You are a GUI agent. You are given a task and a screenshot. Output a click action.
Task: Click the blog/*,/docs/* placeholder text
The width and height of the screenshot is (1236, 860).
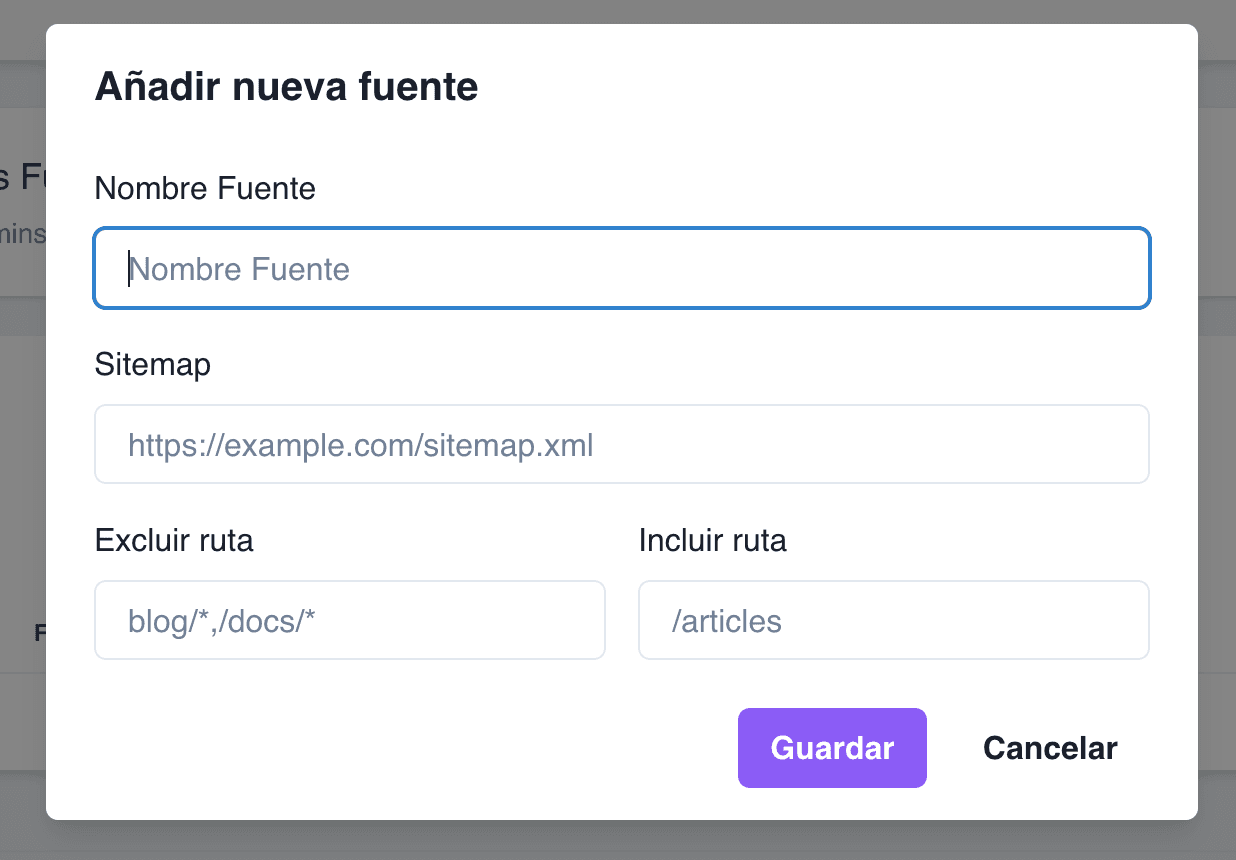click(x=220, y=620)
